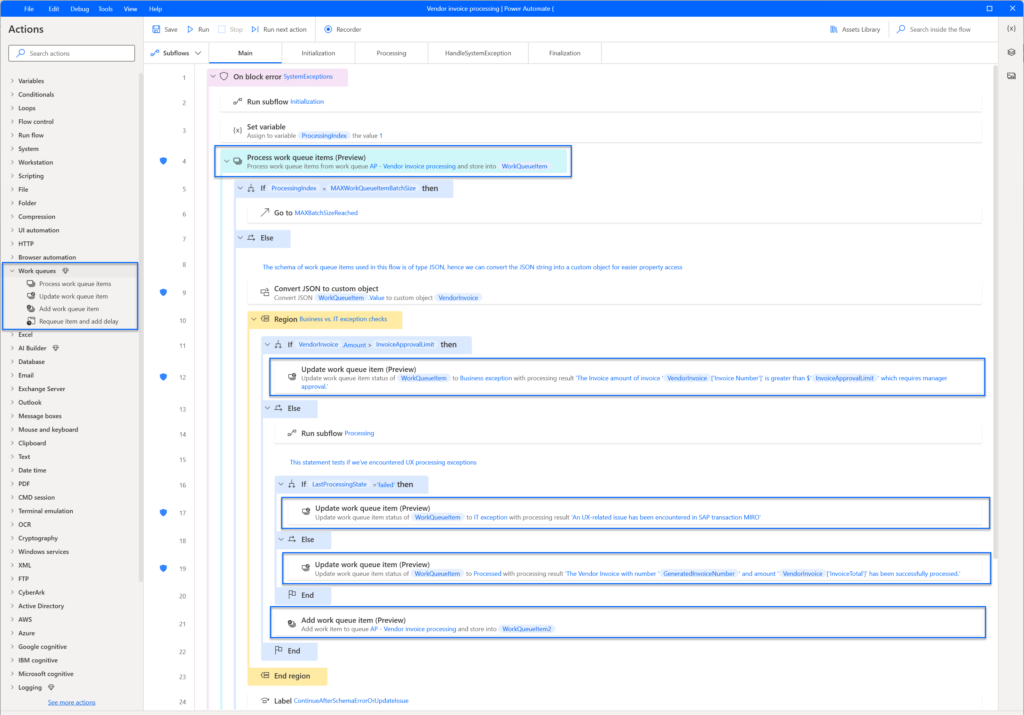
Task: Toggle the breakpoint on line 19
Action: click(163, 570)
